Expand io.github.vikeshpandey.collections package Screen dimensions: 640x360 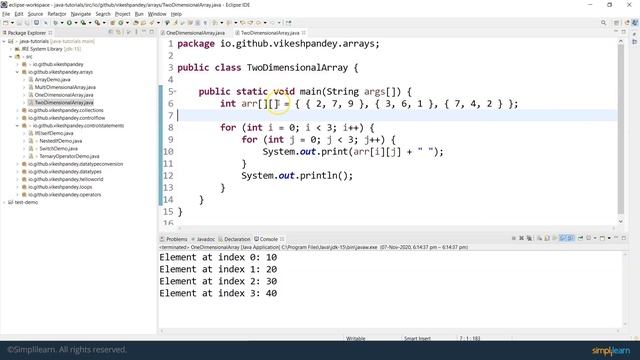pyautogui.click(x=18, y=110)
